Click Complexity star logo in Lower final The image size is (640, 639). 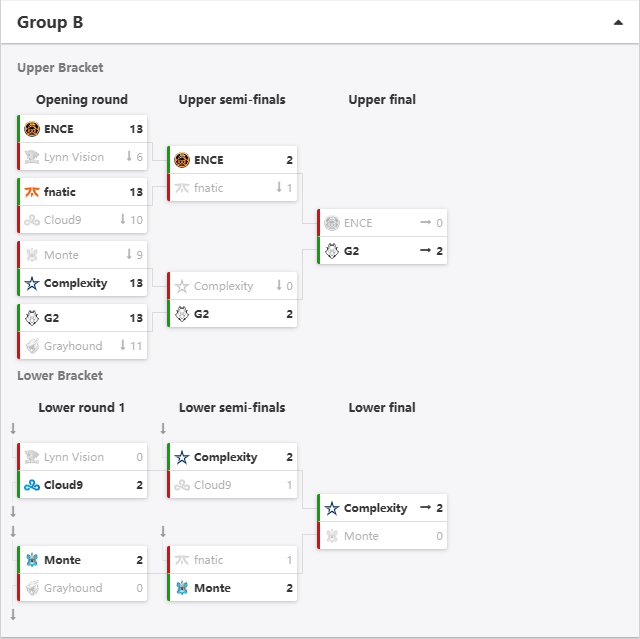click(x=332, y=508)
